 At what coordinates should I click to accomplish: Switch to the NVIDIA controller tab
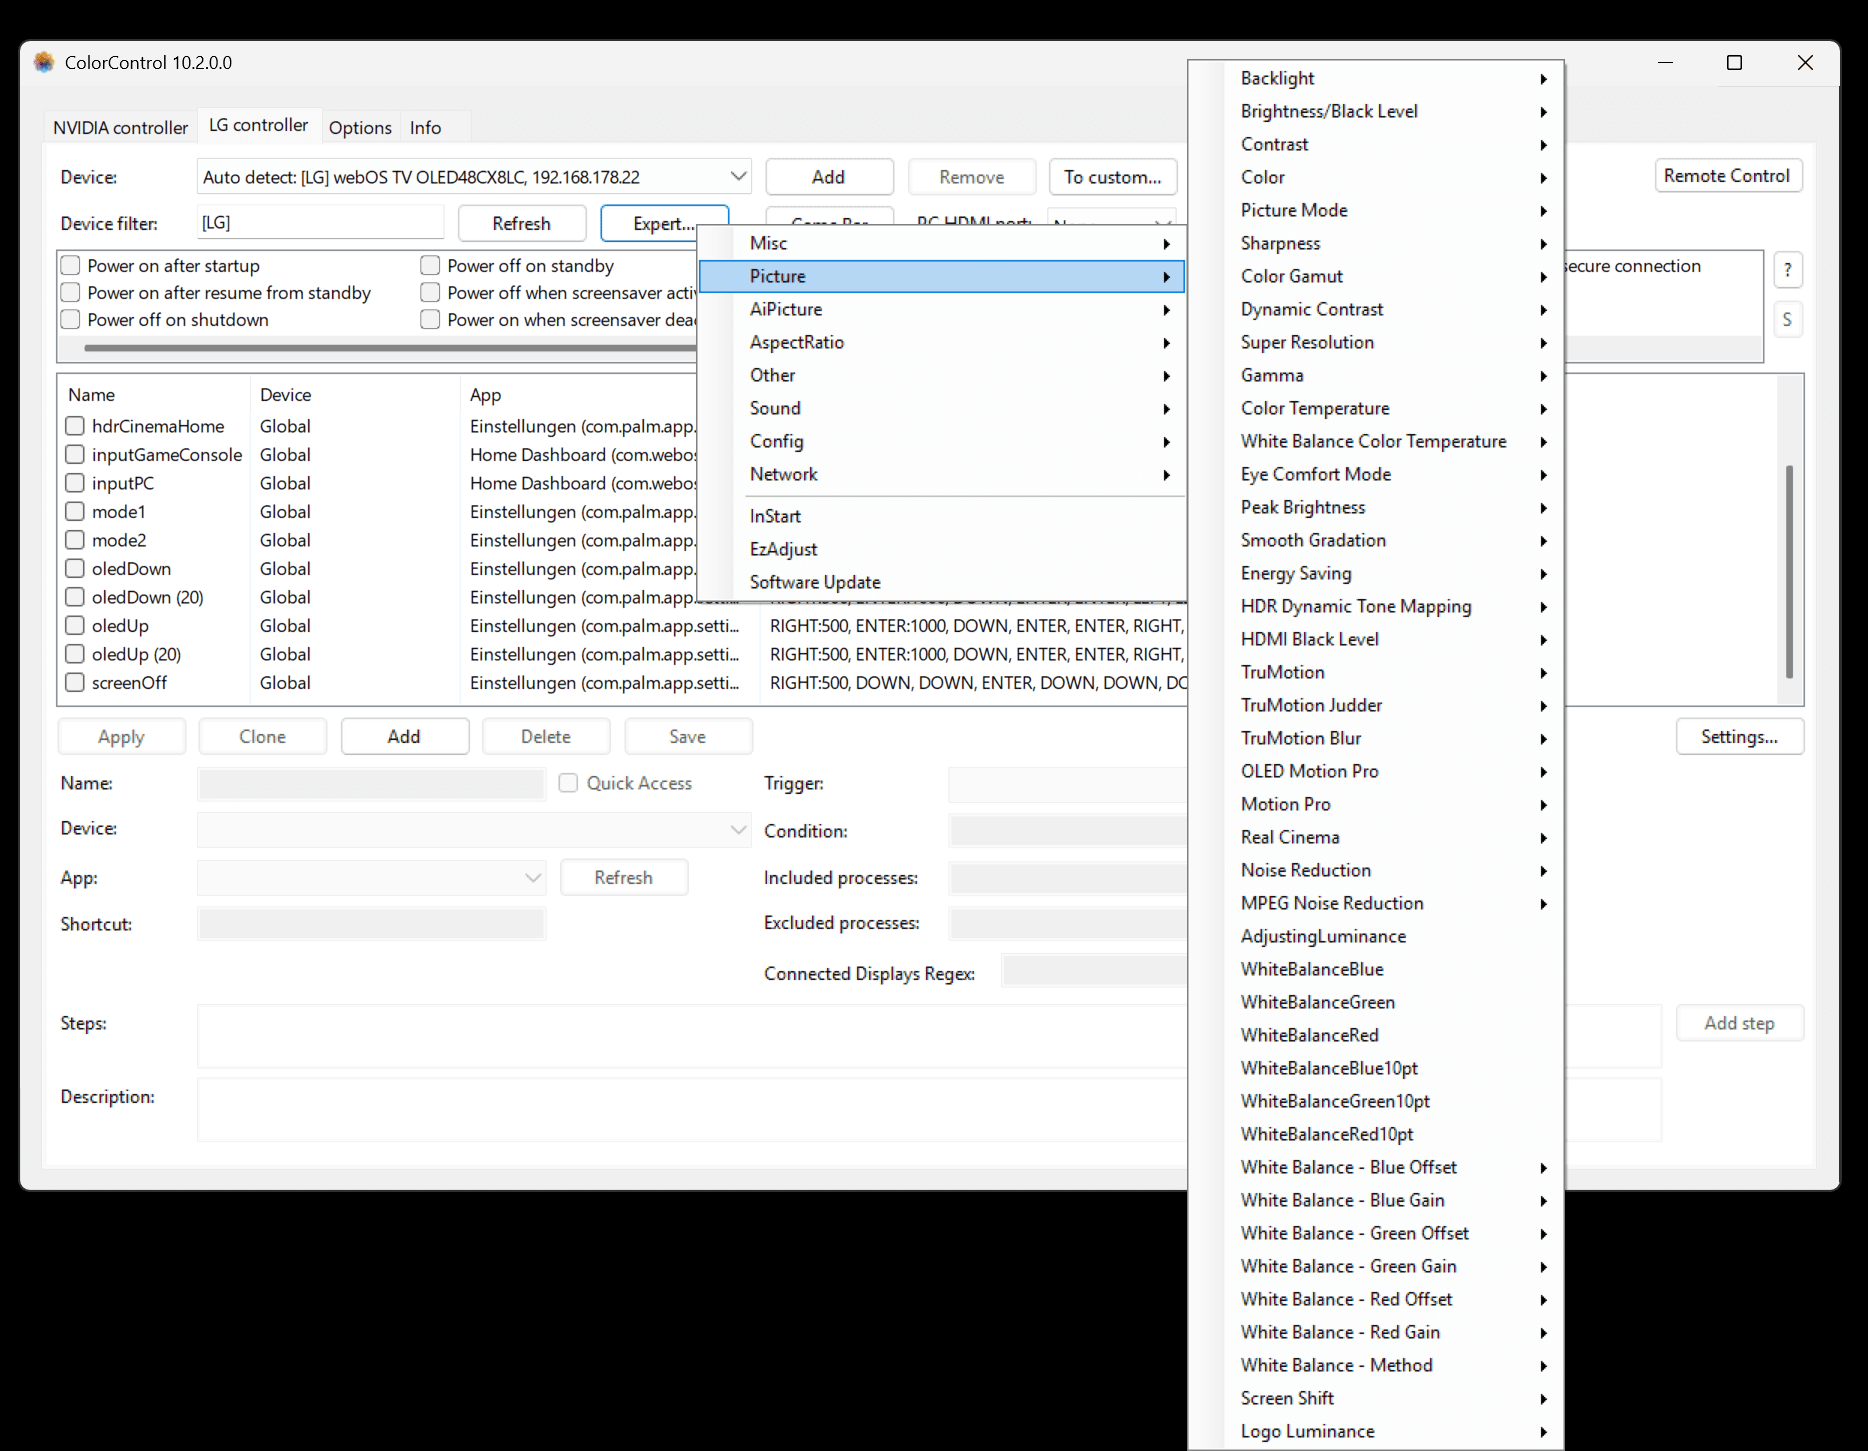121,128
